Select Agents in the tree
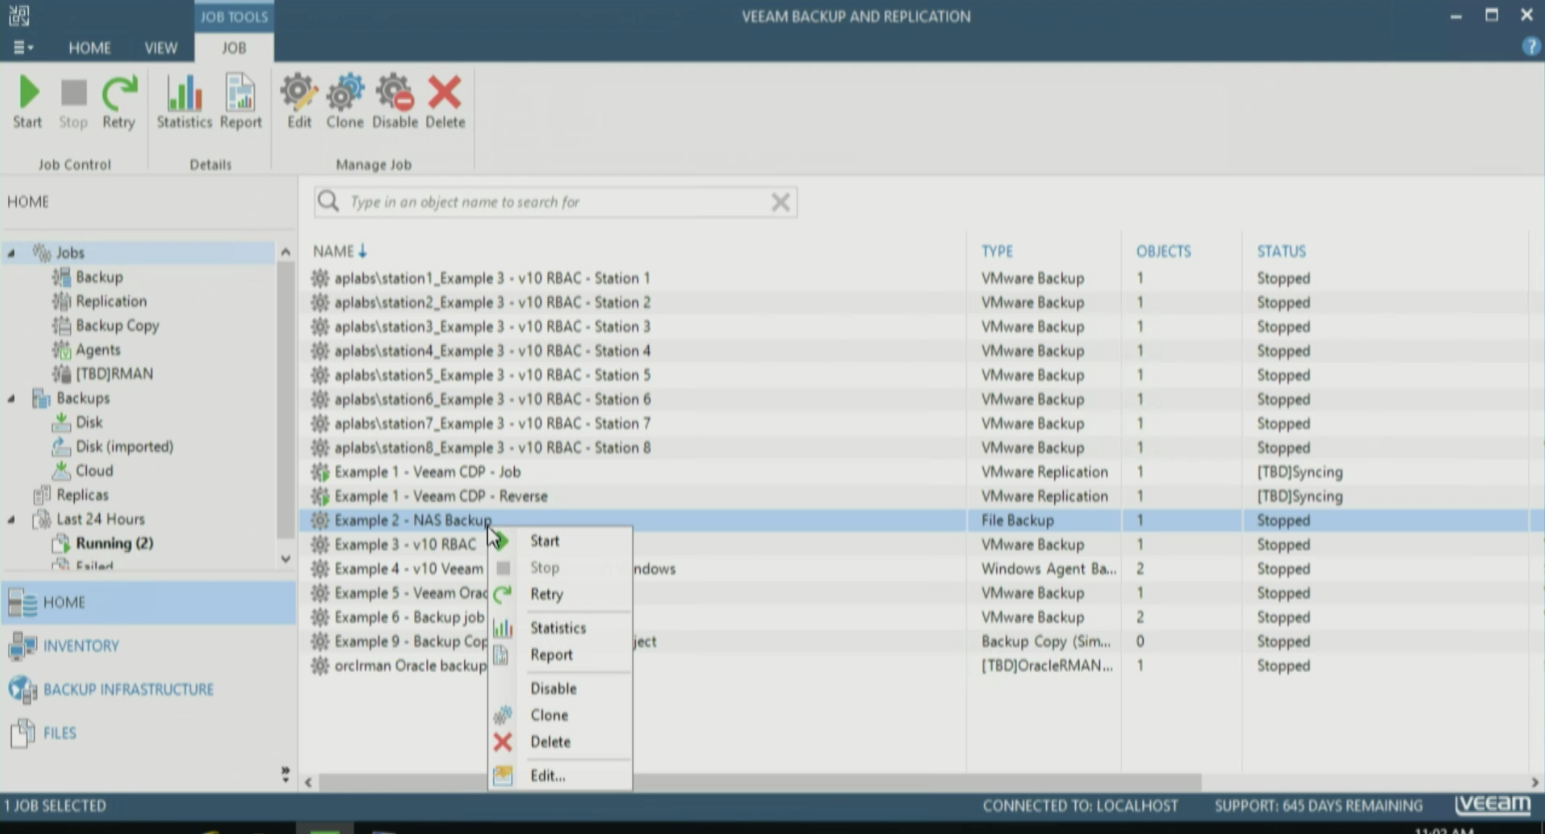The height and width of the screenshot is (834, 1545). tap(98, 350)
